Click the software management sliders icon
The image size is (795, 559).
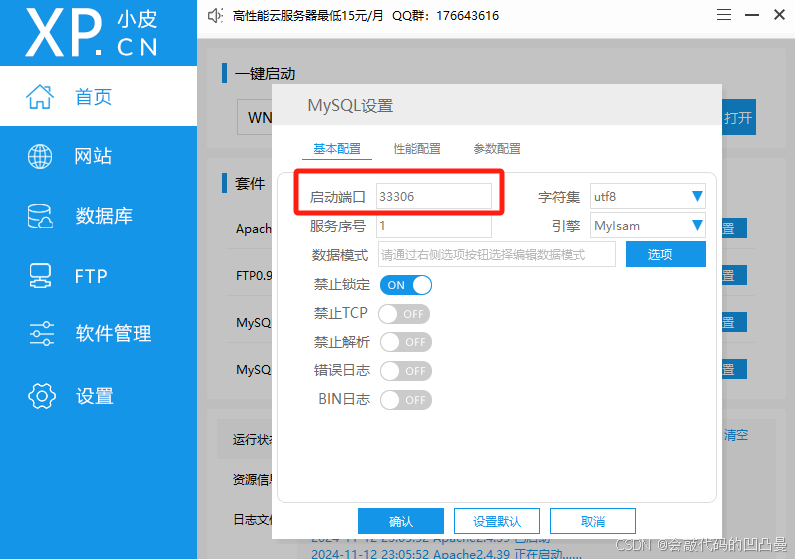tap(42, 333)
